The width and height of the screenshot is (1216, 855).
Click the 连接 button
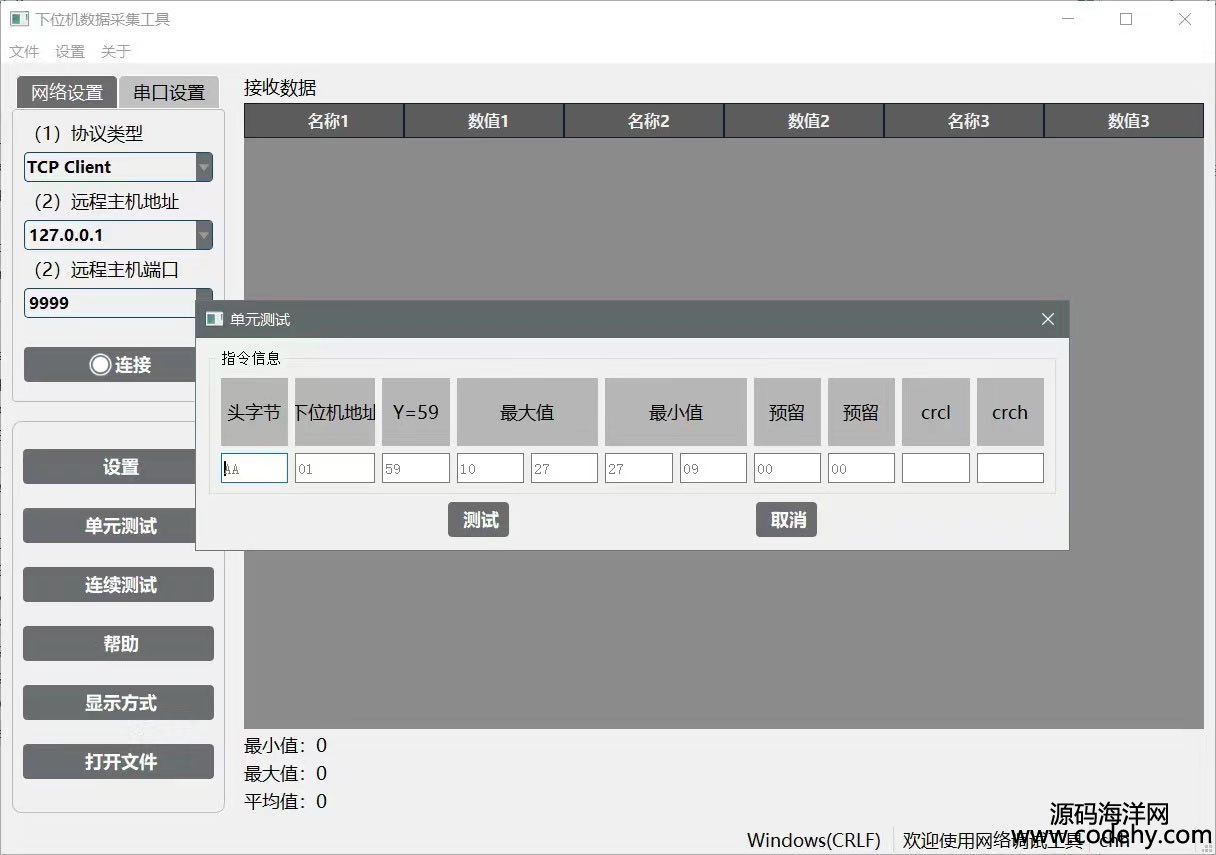click(110, 365)
